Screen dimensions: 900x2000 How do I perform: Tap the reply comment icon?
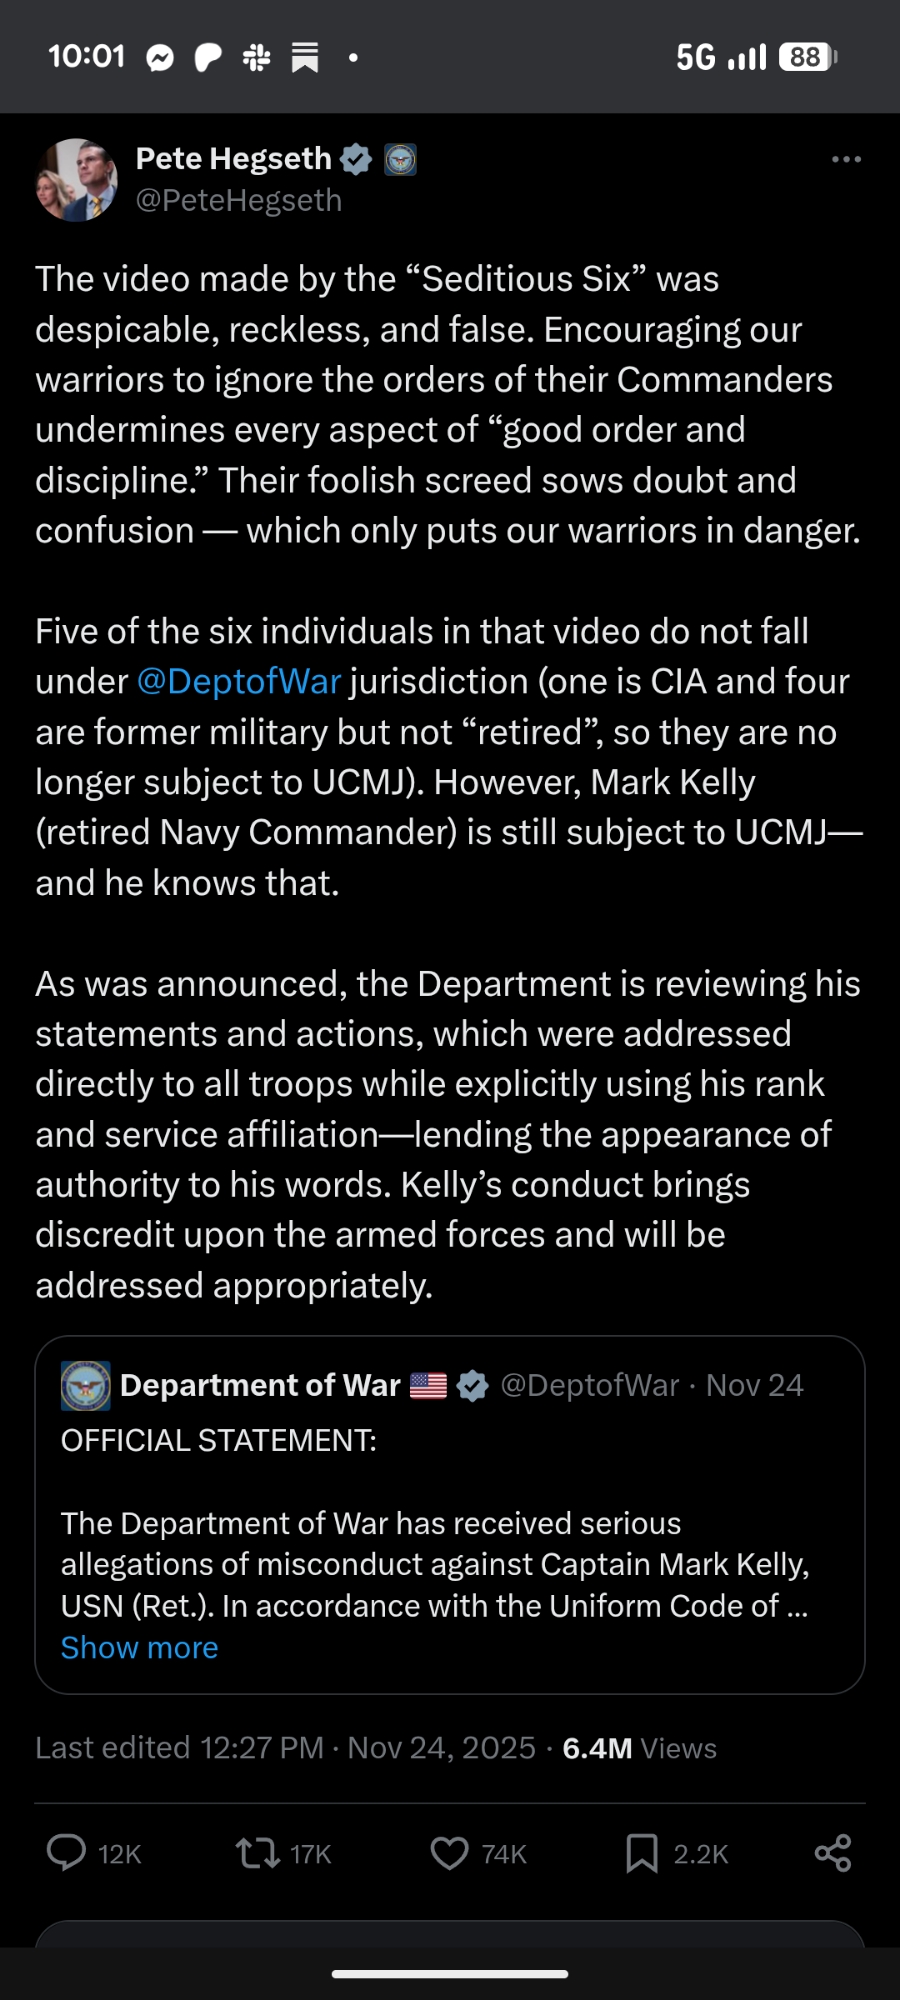(67, 1853)
